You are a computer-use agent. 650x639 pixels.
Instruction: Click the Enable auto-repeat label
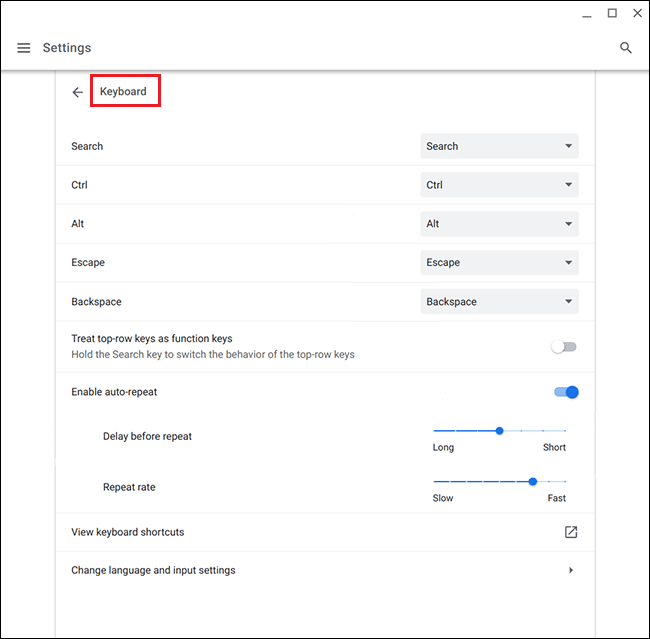coord(114,392)
